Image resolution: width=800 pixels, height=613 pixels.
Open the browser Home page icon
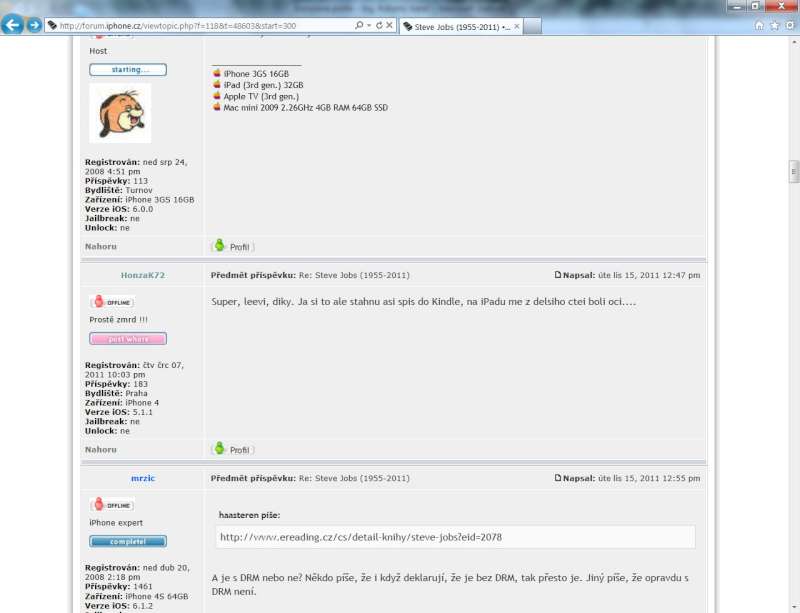[759, 25]
